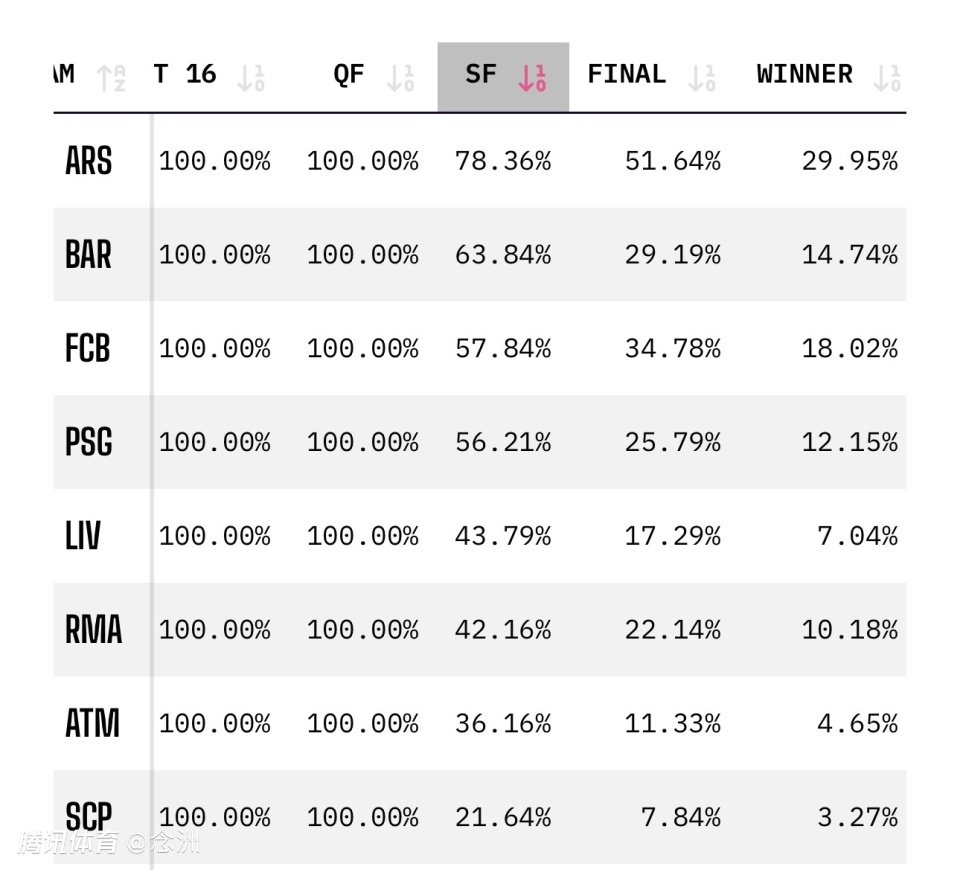Screen dimensions: 960x870
Task: Click the alphabetical sort icon for team column
Action: pos(111,77)
